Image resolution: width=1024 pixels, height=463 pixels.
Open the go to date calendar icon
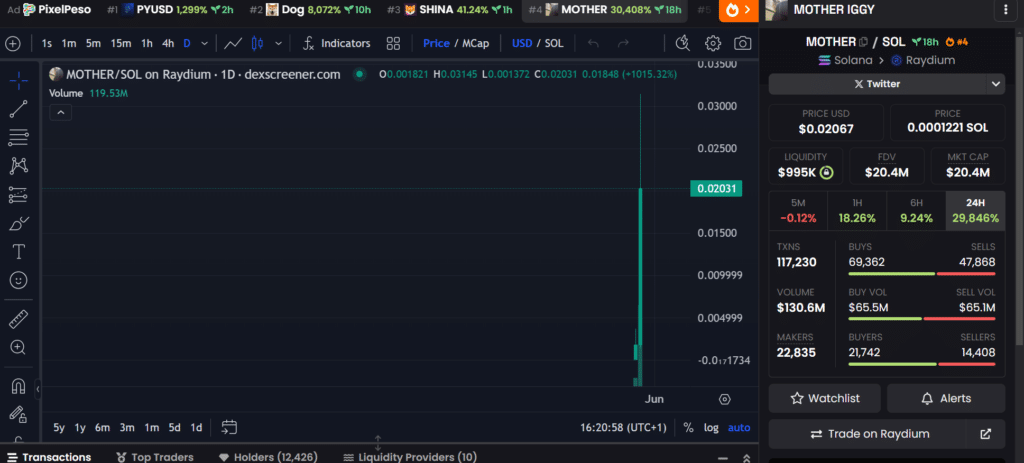(x=229, y=428)
